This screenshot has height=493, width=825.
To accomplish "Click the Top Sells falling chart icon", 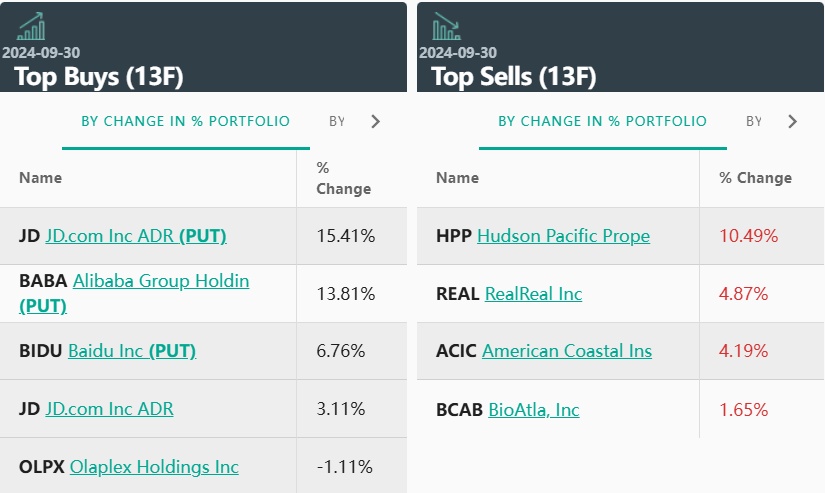I will tap(446, 27).
